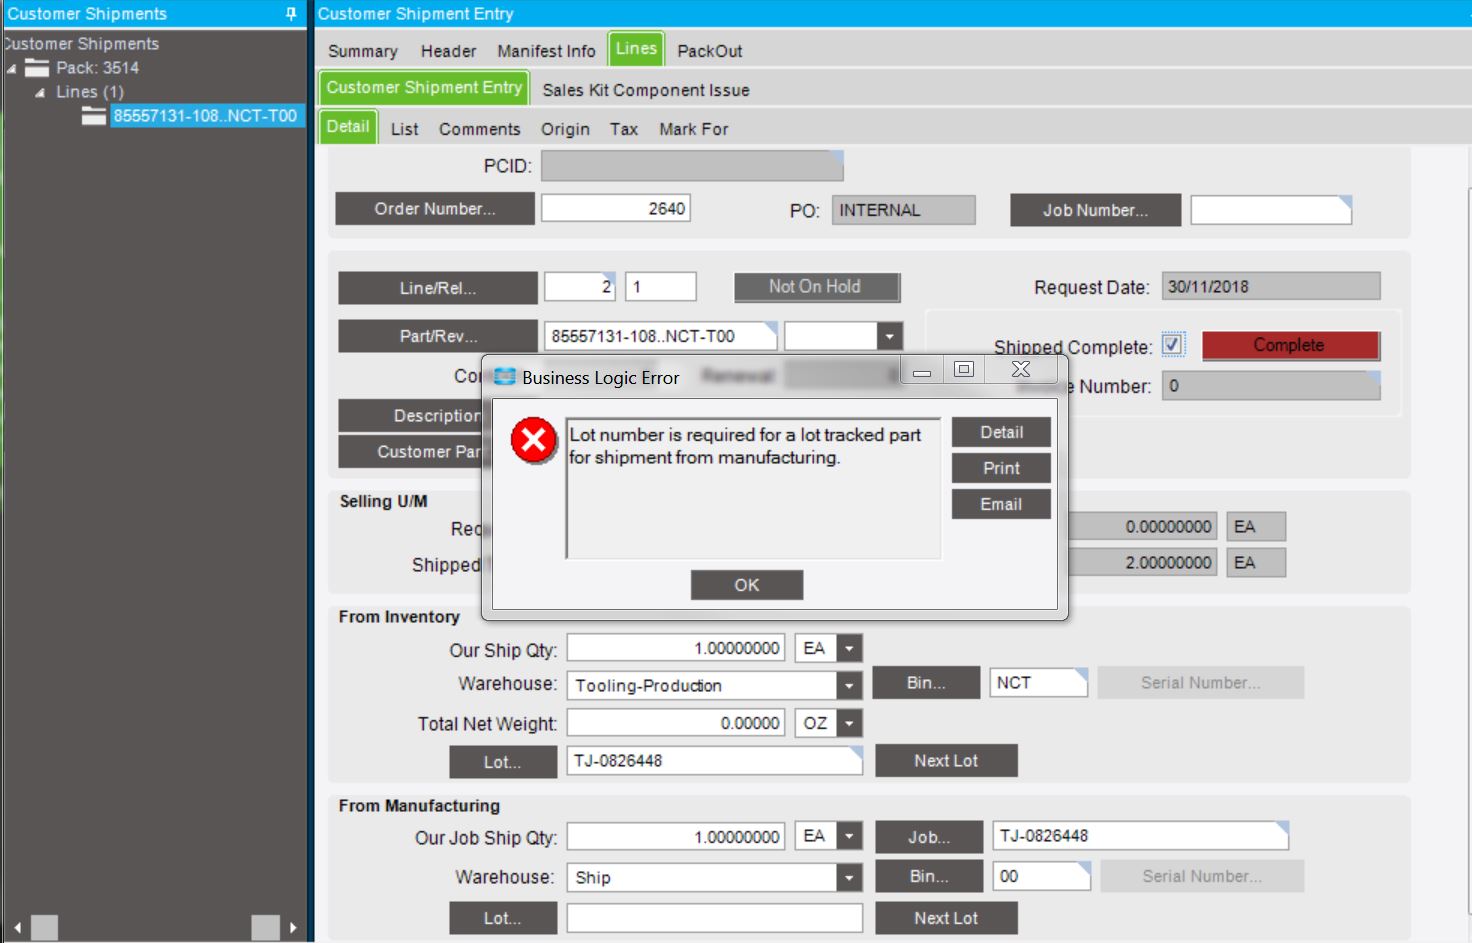
Task: Switch to the Header tab
Action: coord(448,51)
